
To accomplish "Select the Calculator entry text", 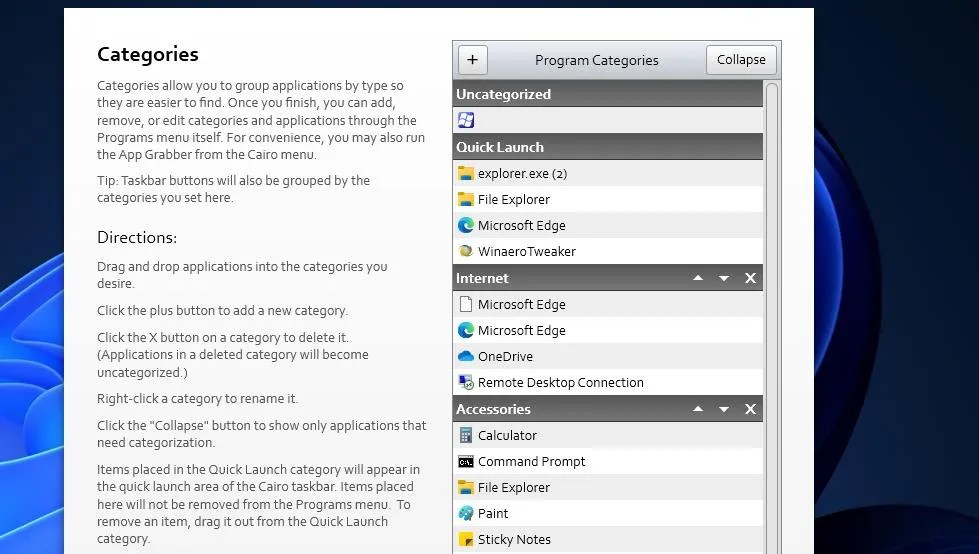I will [508, 435].
